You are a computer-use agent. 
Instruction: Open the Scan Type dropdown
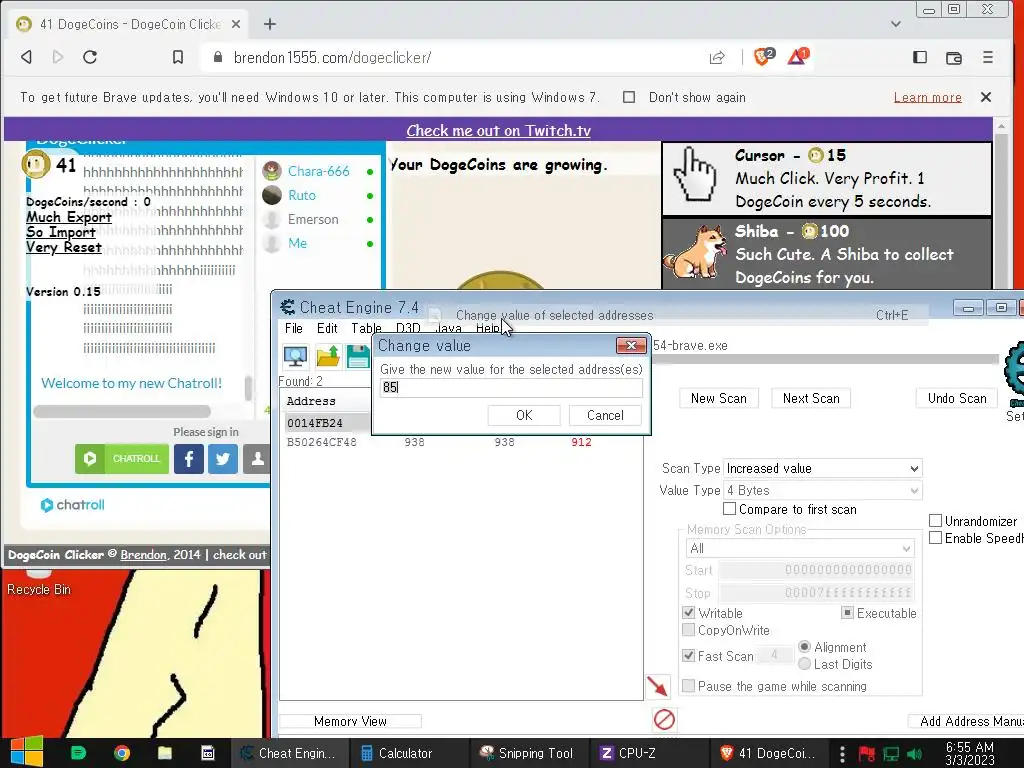[822, 468]
